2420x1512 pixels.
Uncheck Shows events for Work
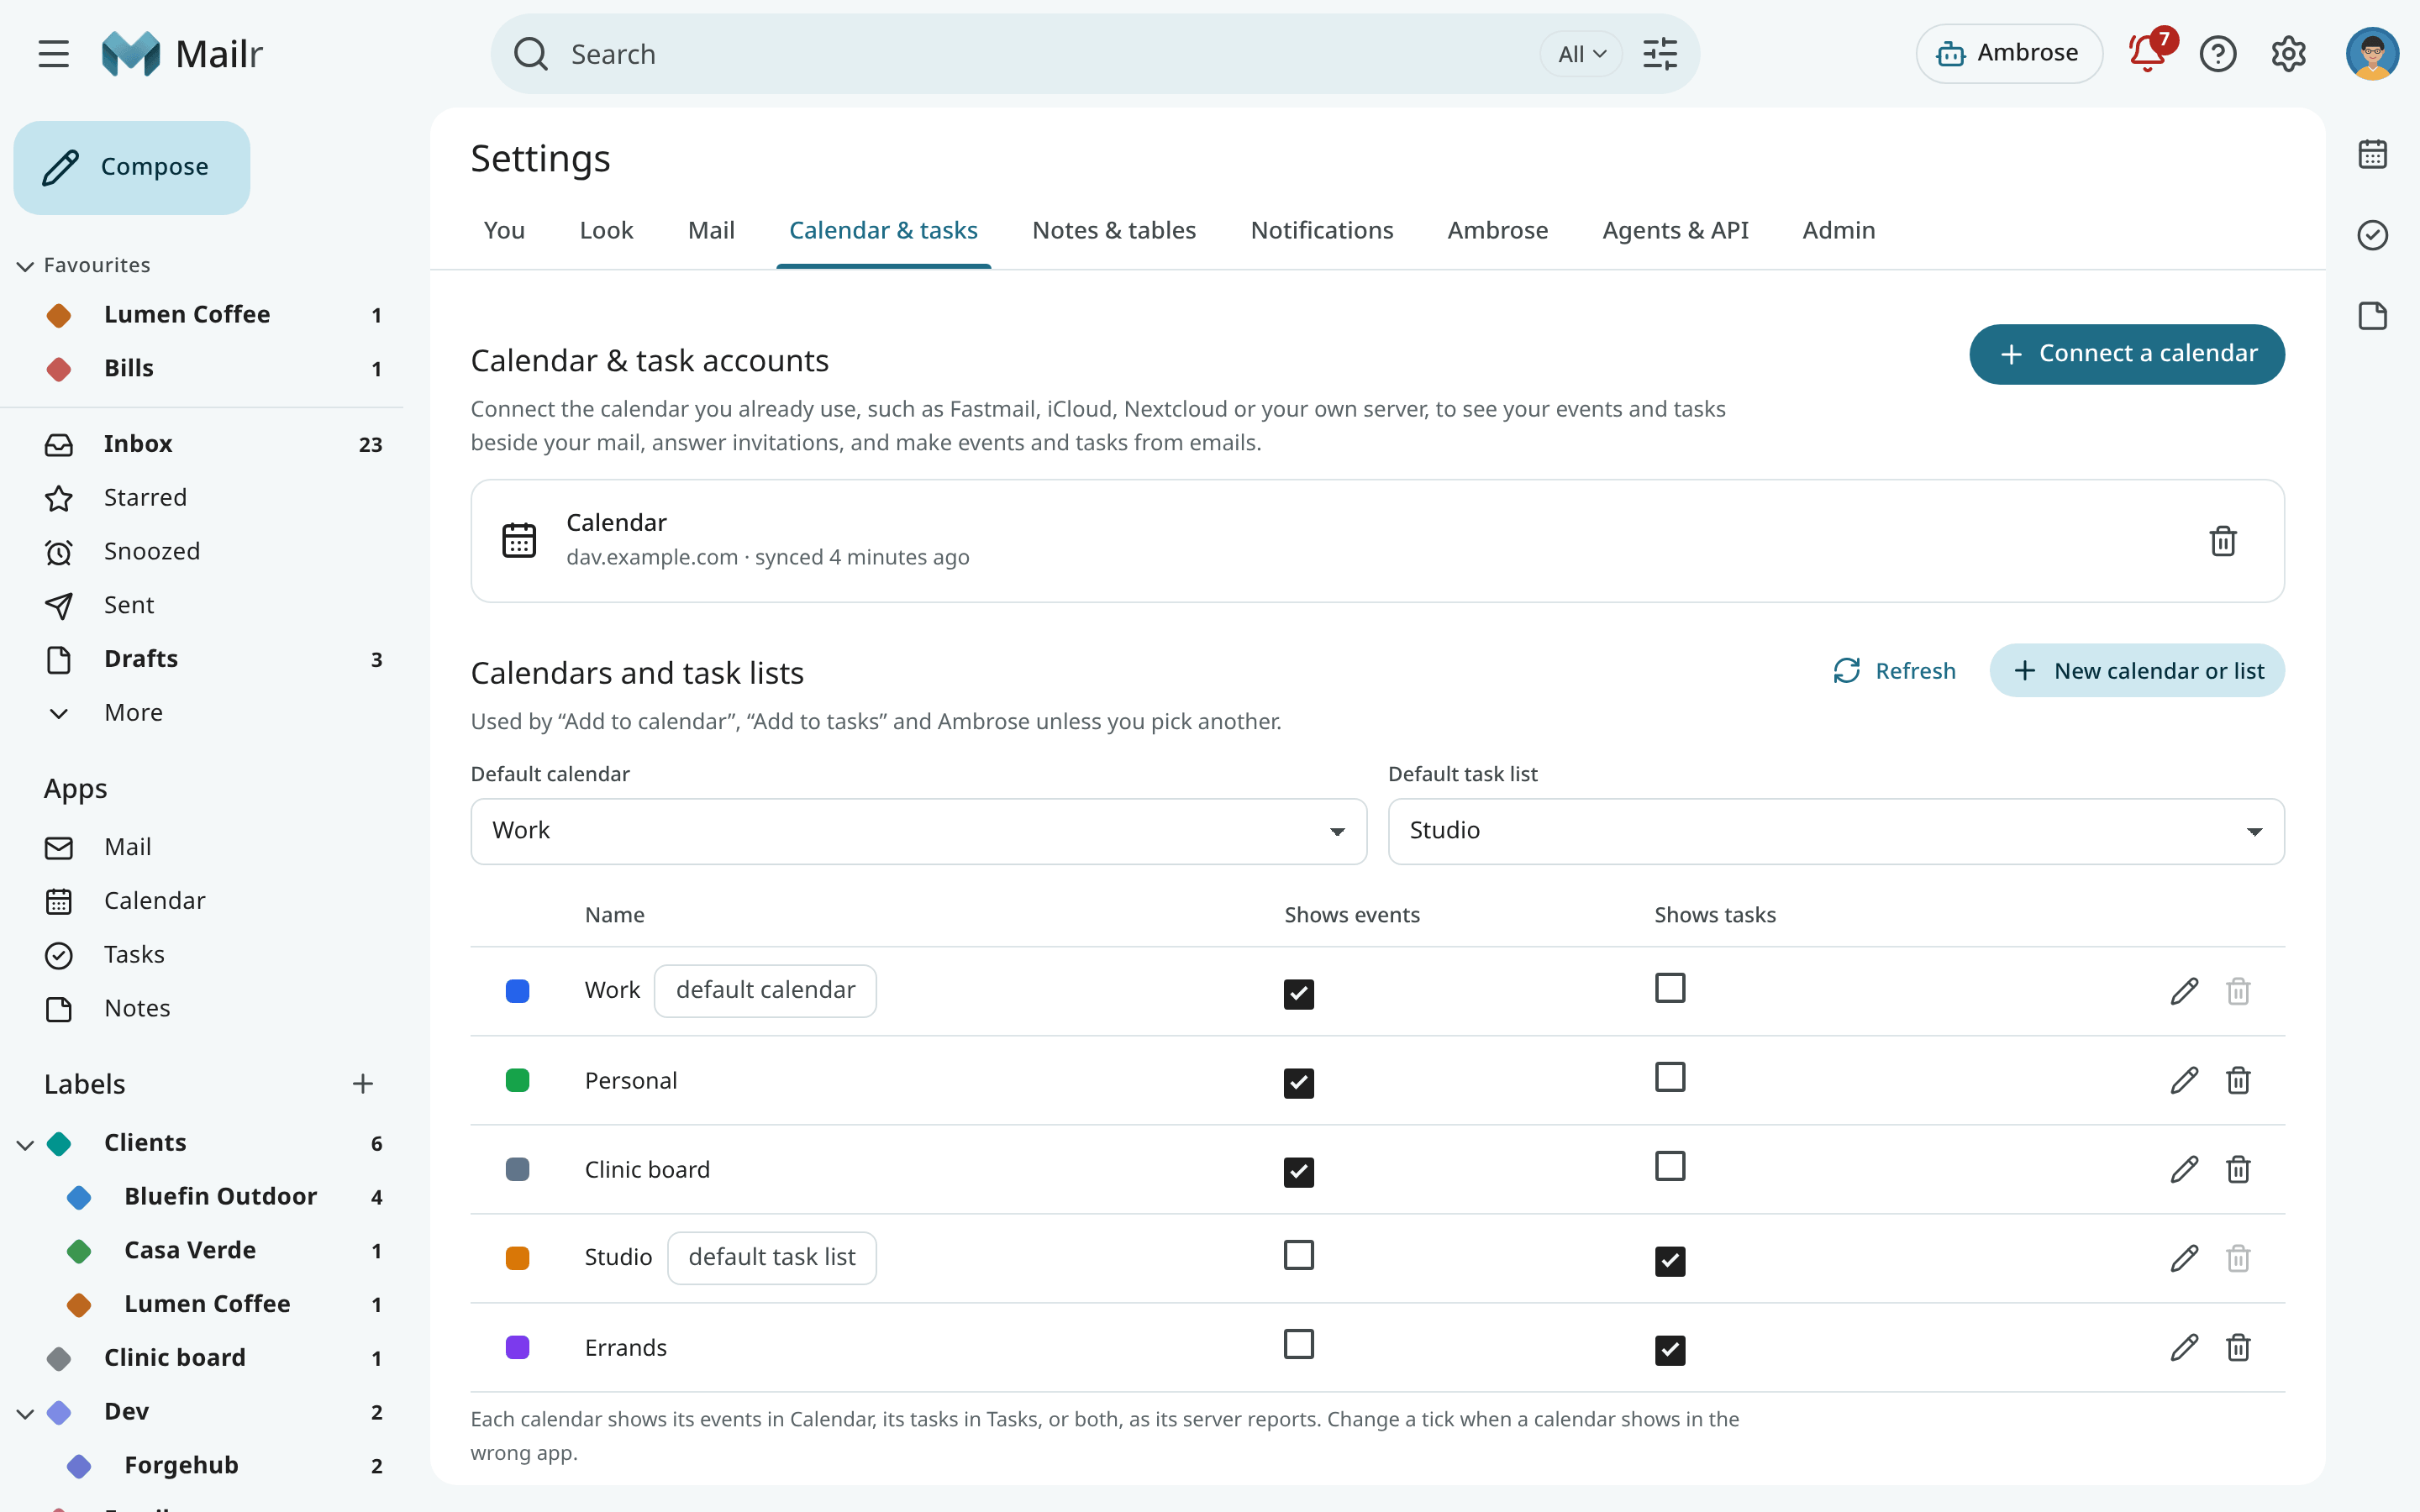click(1298, 994)
